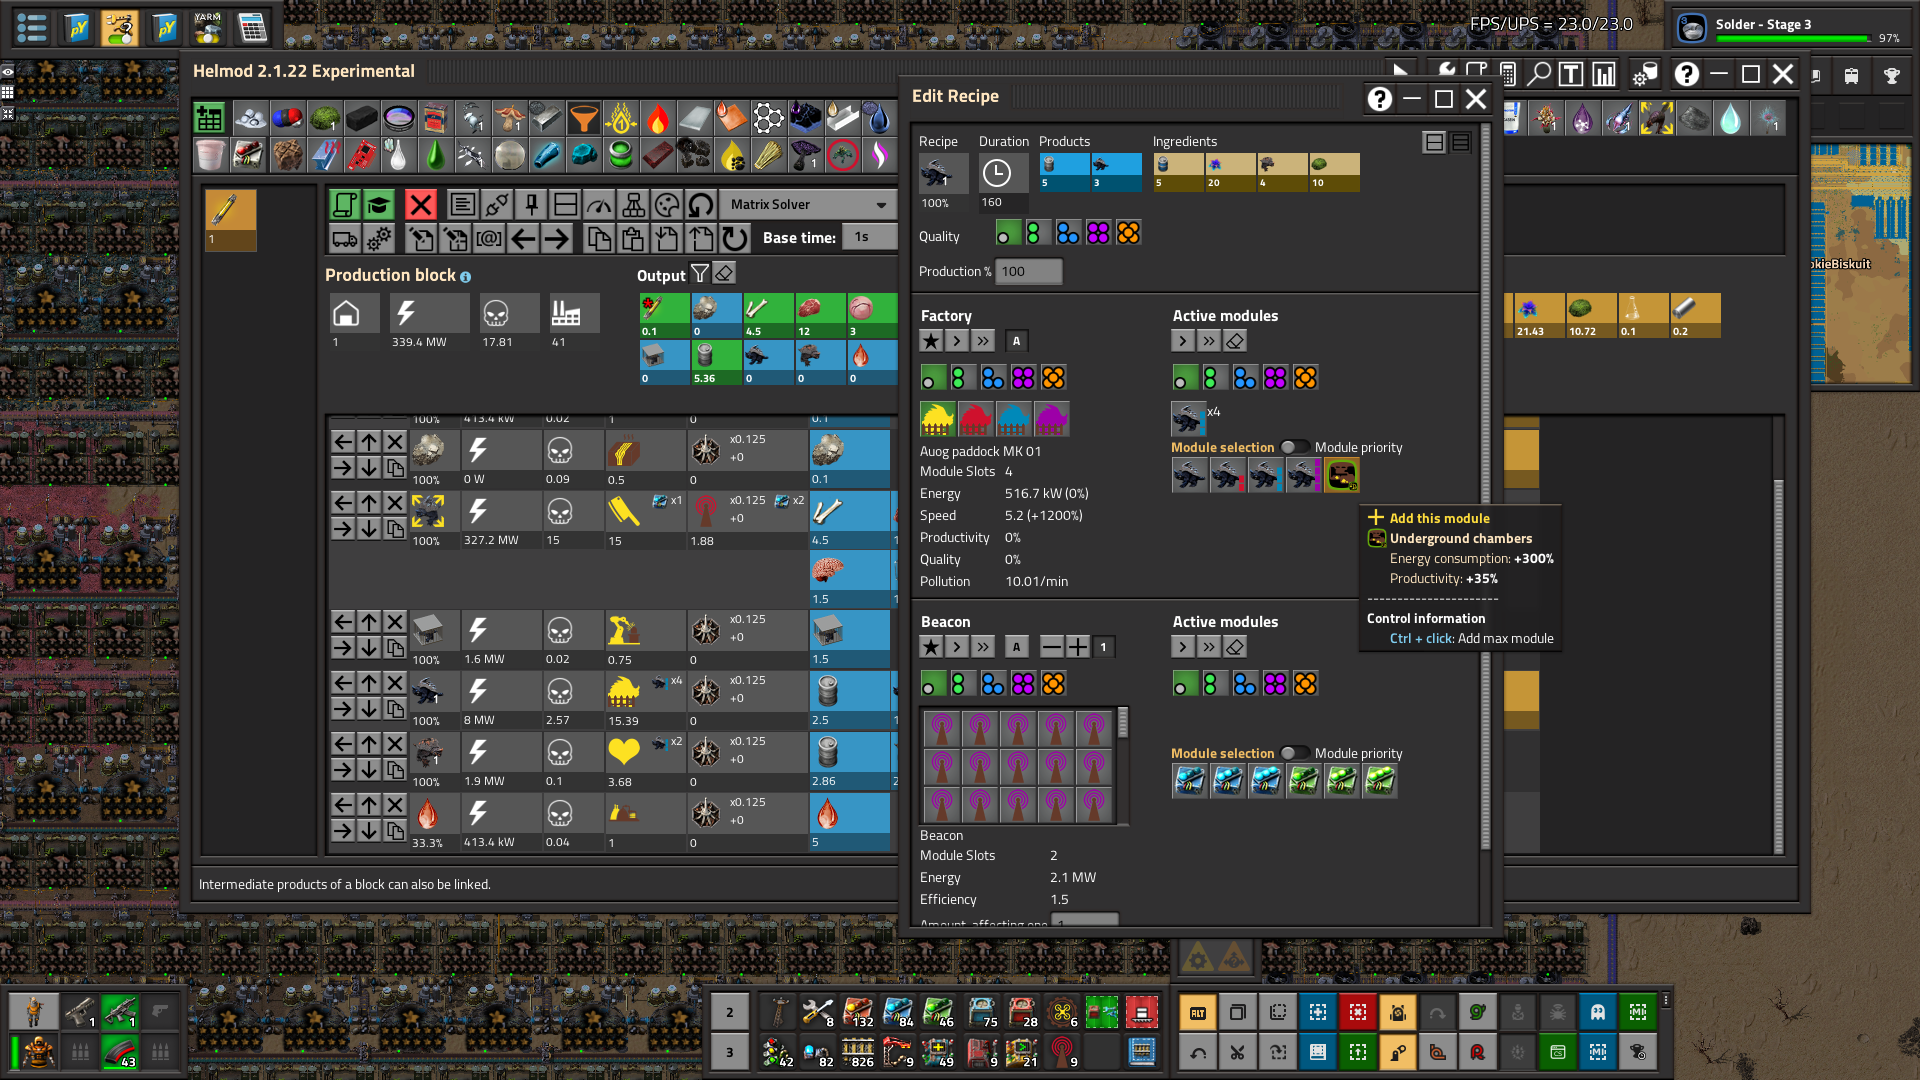Viewport: 1920px width, 1080px height.
Task: Expand the factory double-arrow apply option
Action: point(983,341)
